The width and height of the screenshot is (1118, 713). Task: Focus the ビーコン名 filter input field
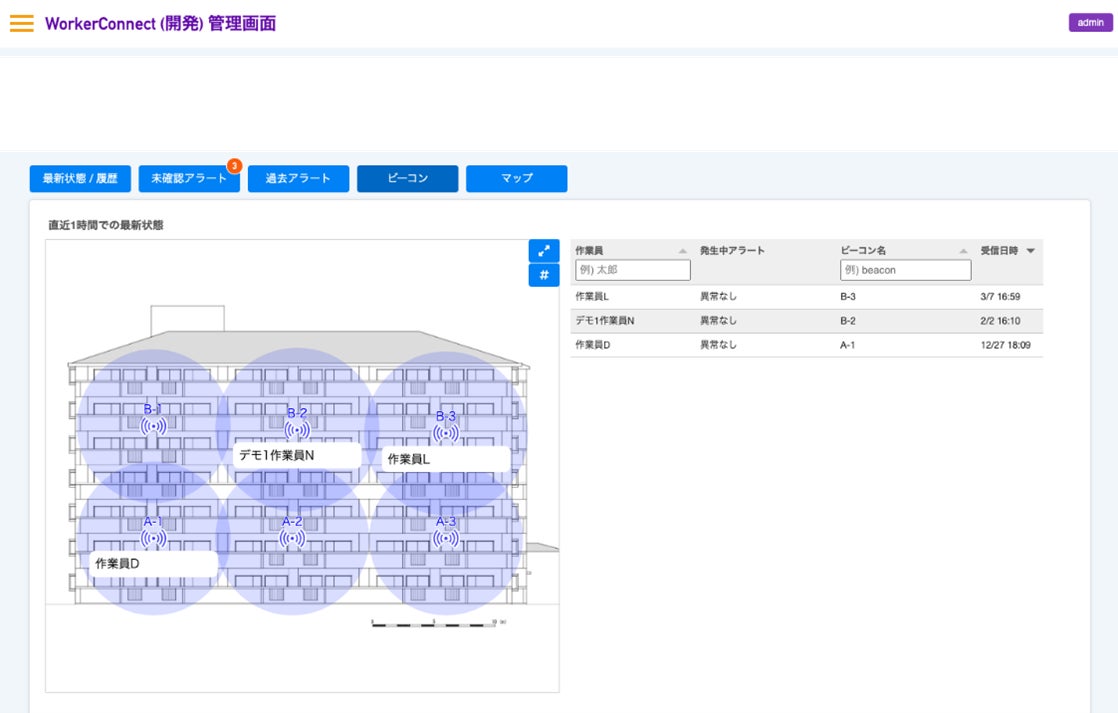pos(906,270)
